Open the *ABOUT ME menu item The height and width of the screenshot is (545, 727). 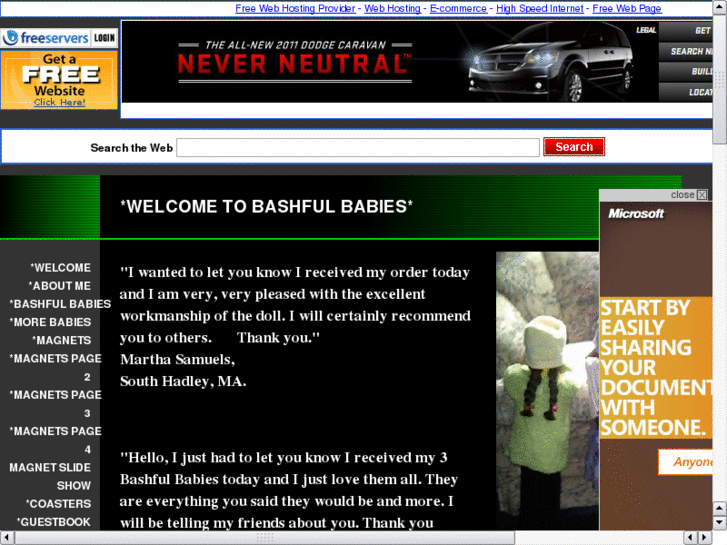tap(59, 286)
